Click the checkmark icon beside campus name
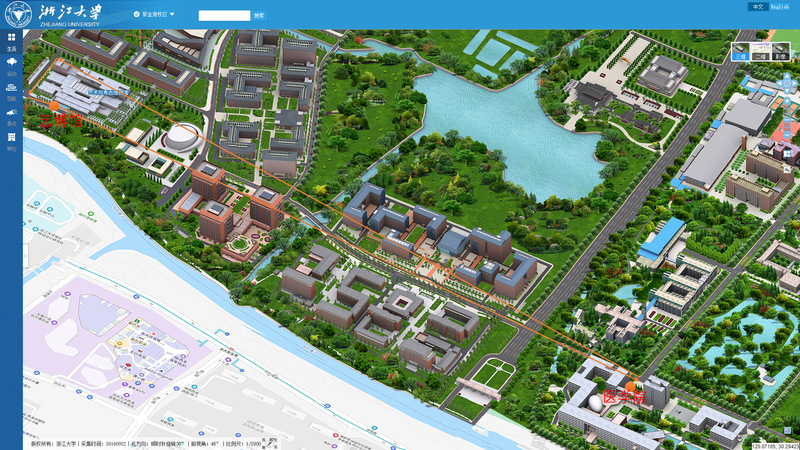Image resolution: width=800 pixels, height=450 pixels. [x=137, y=15]
